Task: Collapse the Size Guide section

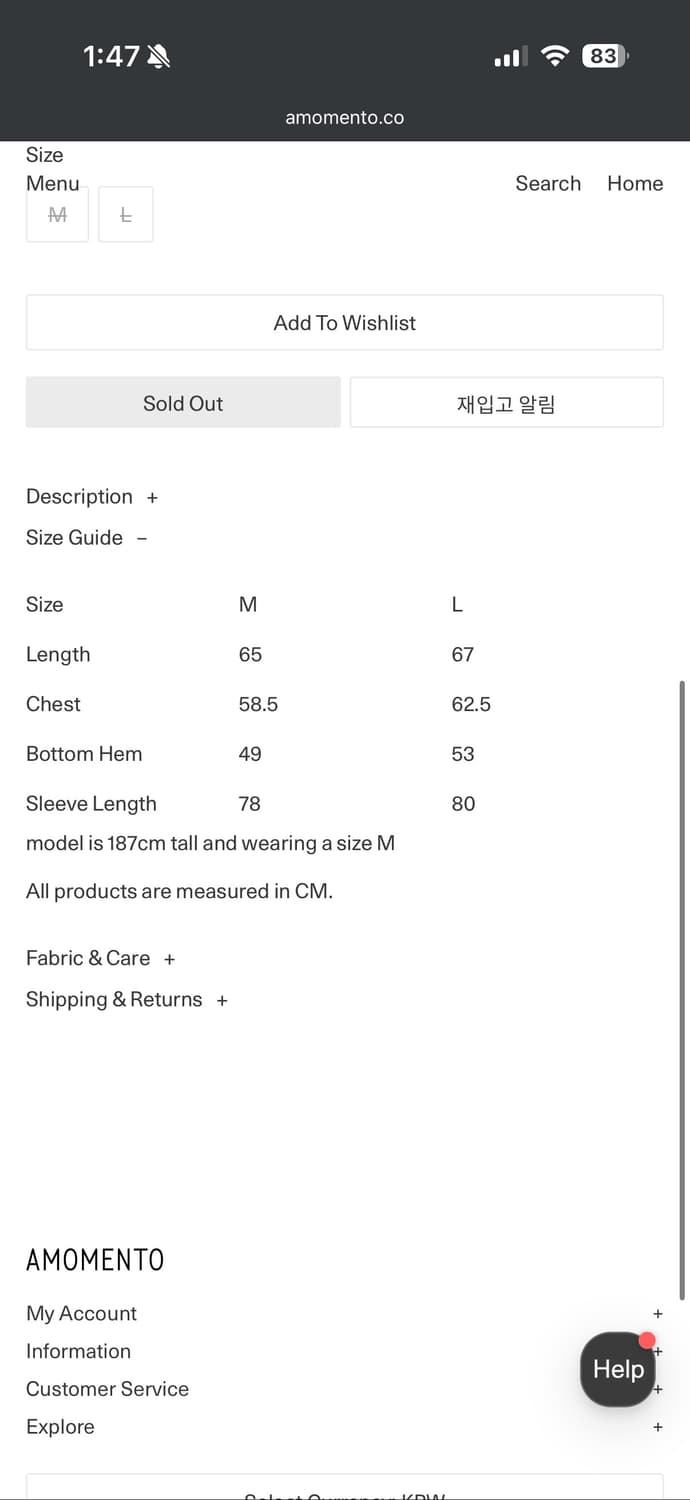Action: click(87, 538)
